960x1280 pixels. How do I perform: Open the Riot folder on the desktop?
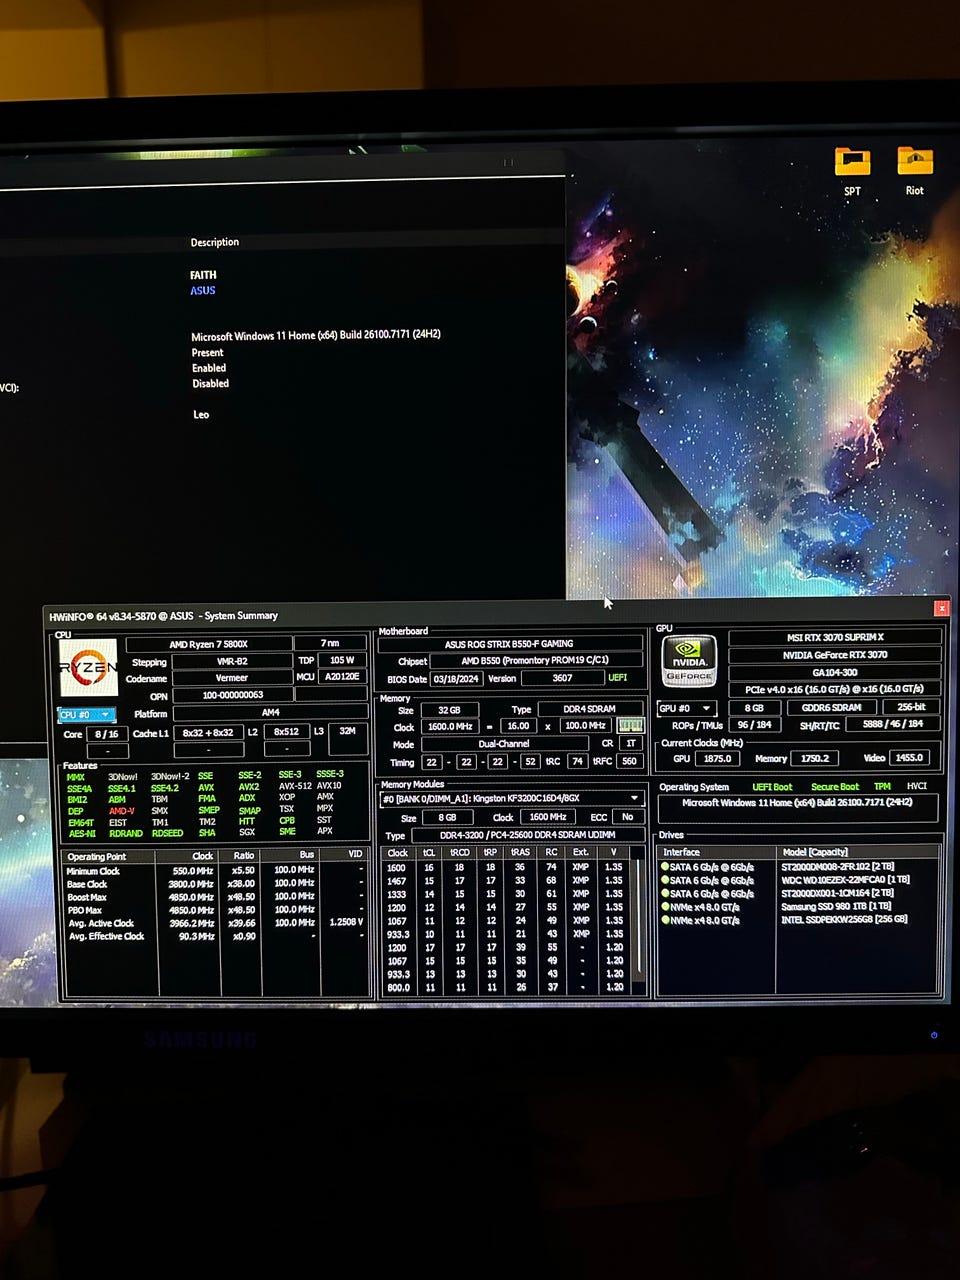pyautogui.click(x=914, y=171)
